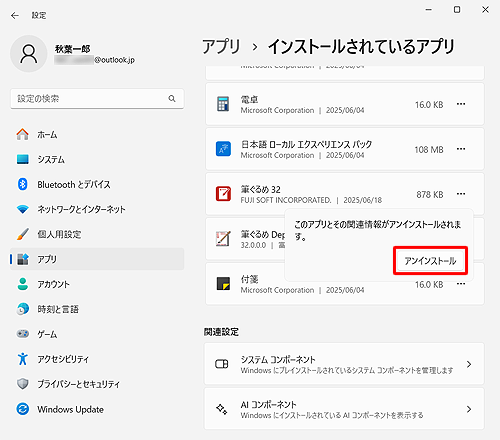Viewport: 500px width, 440px height.
Task: Click the アクセシビリティ figure icon
Action: pos(23,359)
